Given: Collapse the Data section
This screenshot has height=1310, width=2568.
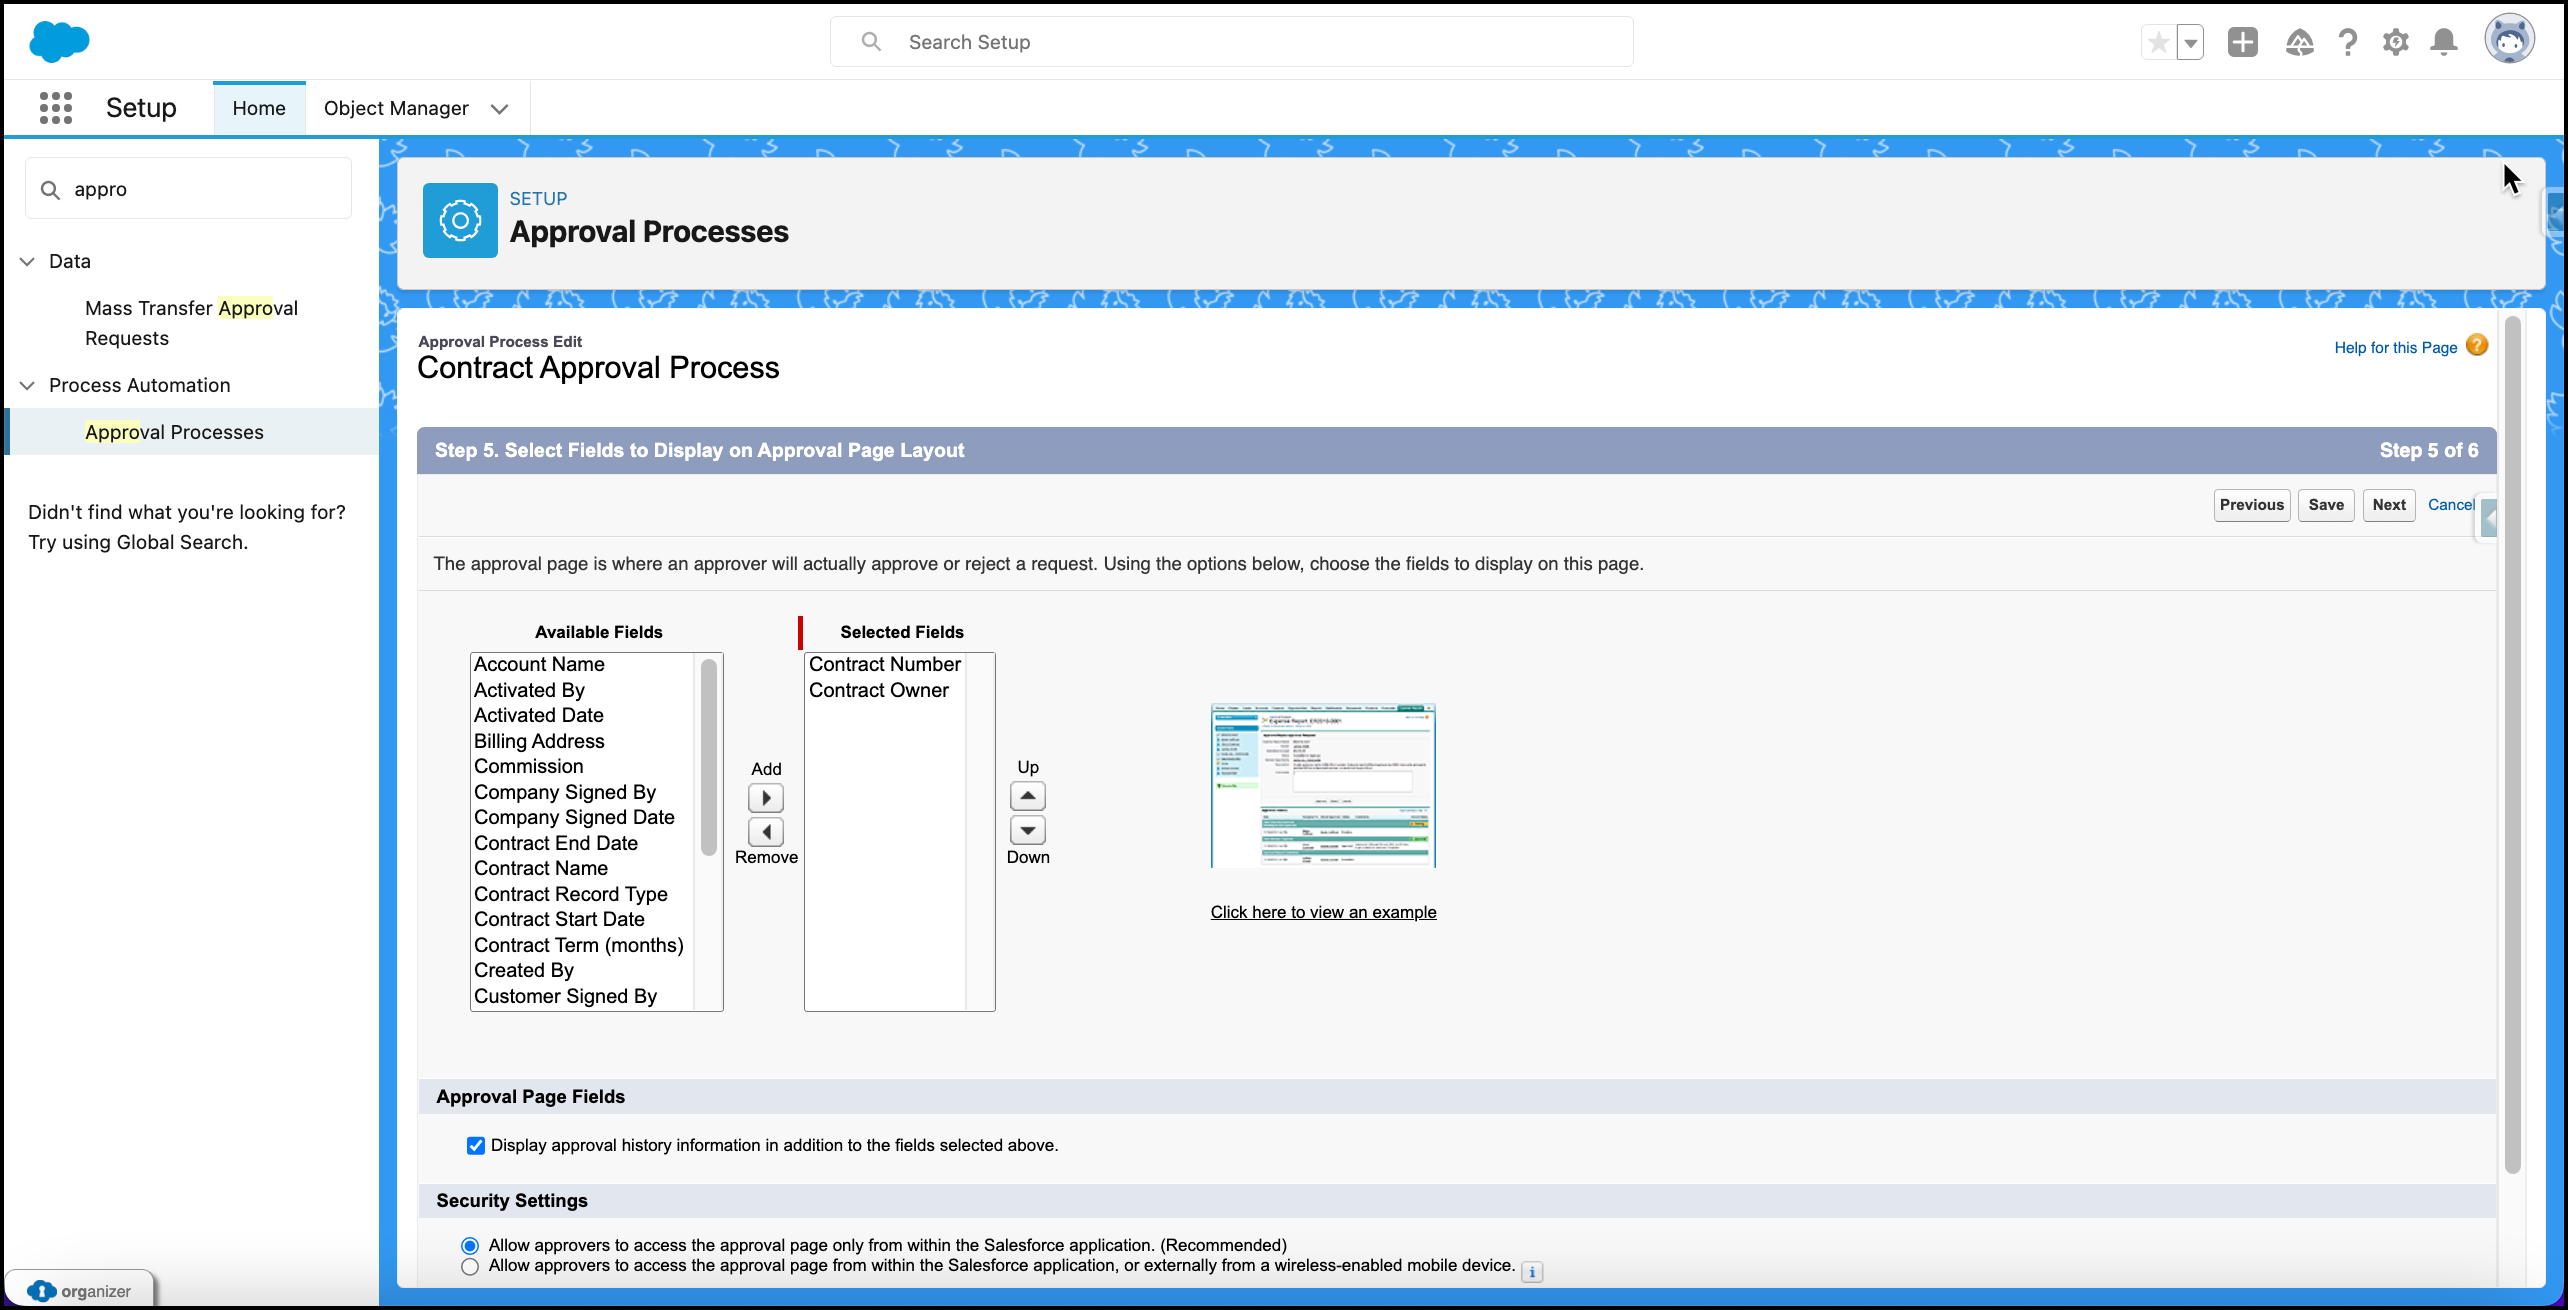Looking at the screenshot, I should (27, 261).
